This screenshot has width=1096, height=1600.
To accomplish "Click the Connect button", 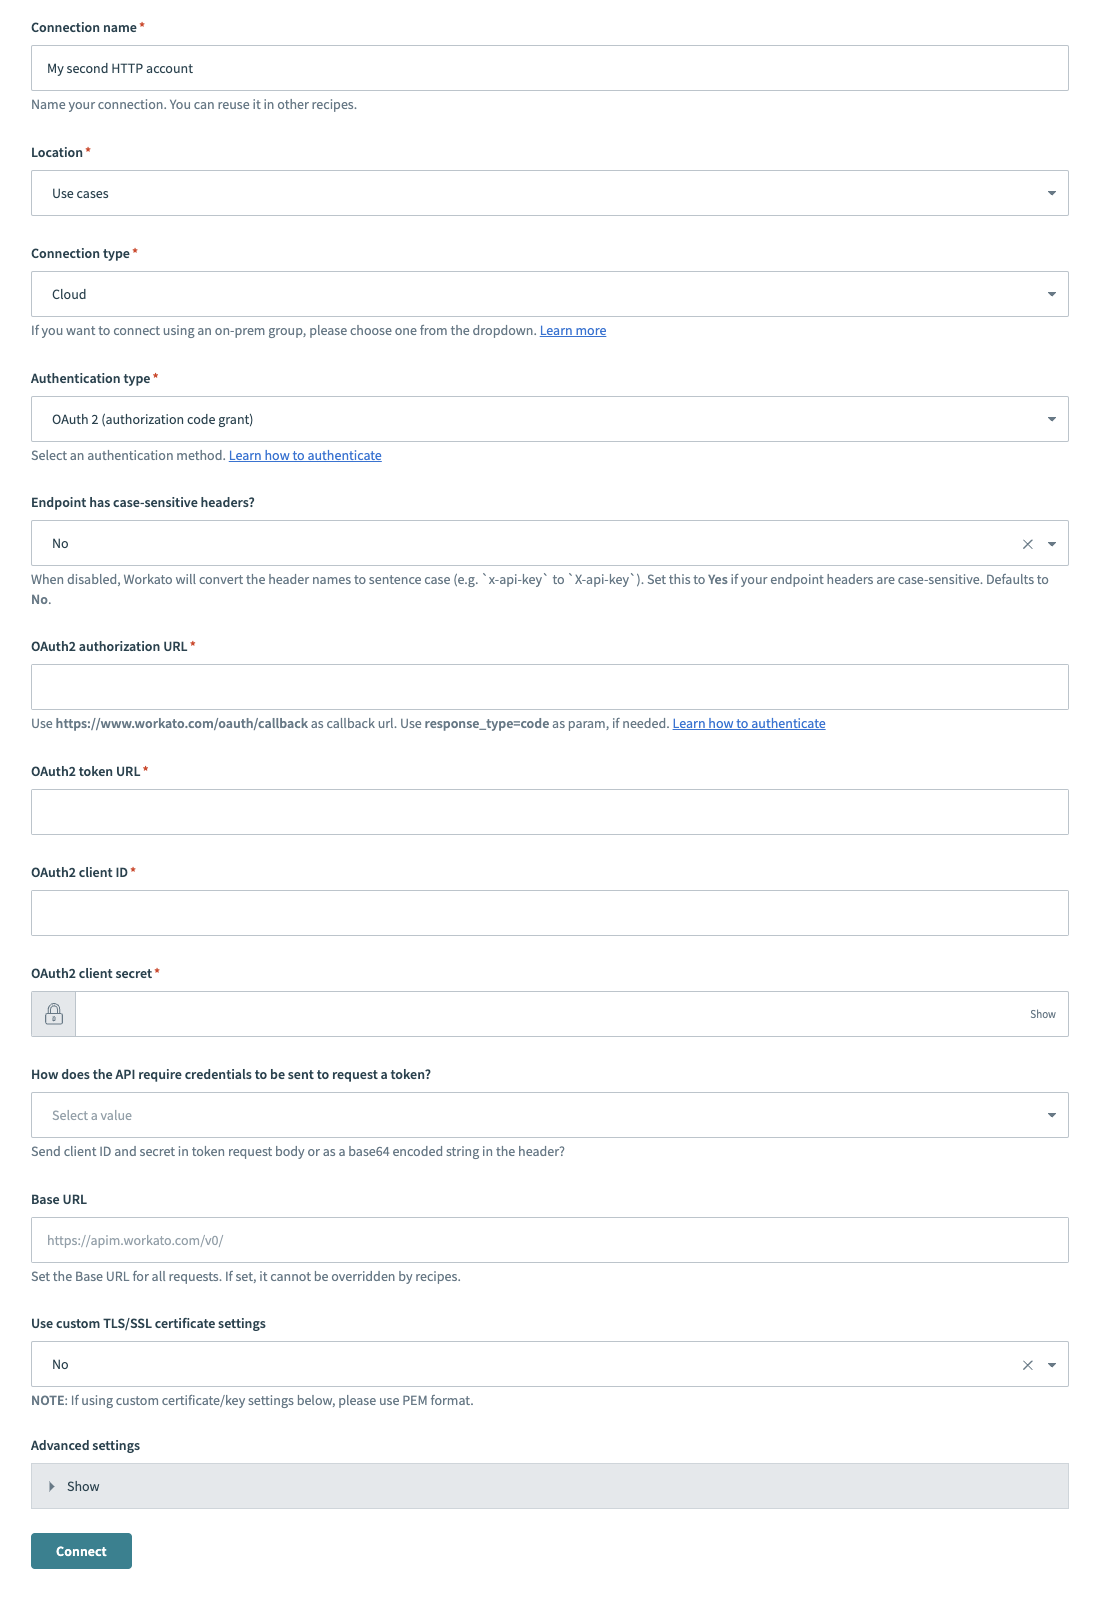I will (81, 1551).
